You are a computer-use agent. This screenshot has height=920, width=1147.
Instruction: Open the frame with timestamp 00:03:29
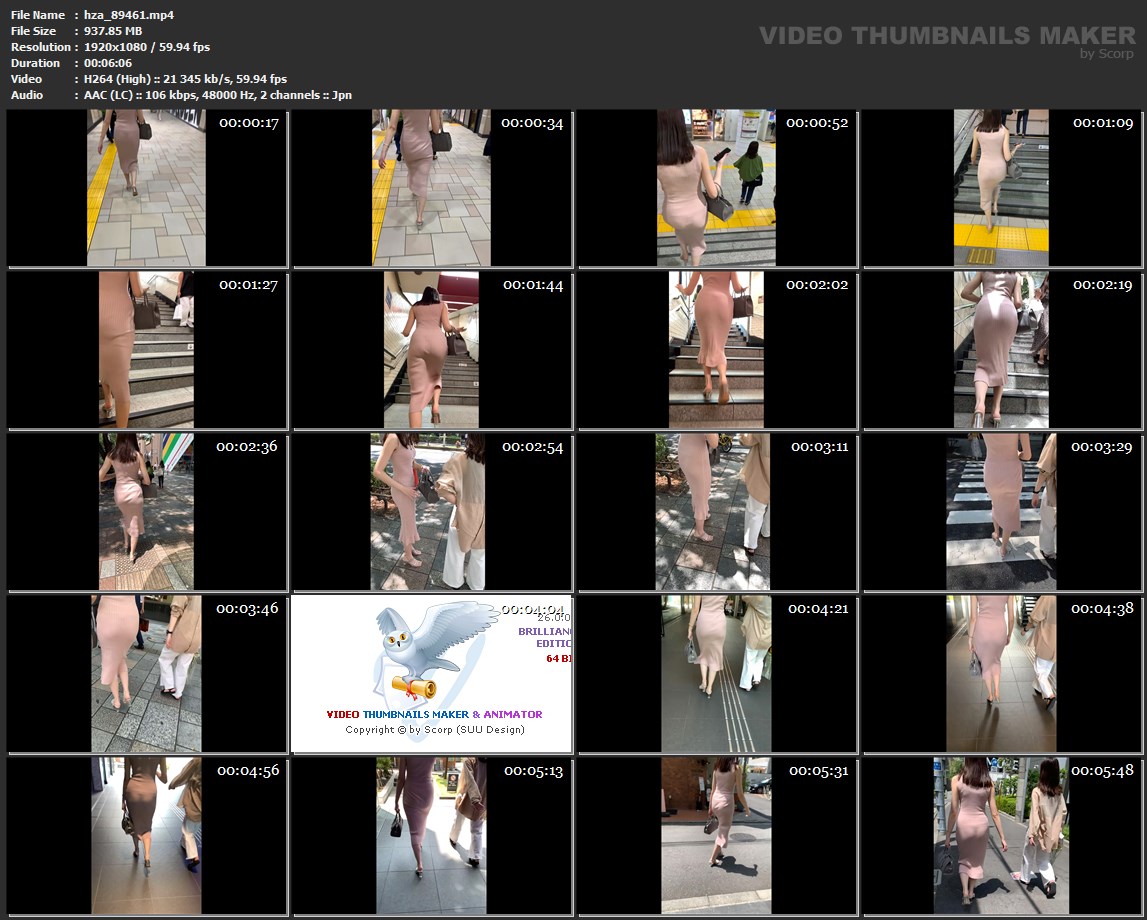coord(1001,512)
